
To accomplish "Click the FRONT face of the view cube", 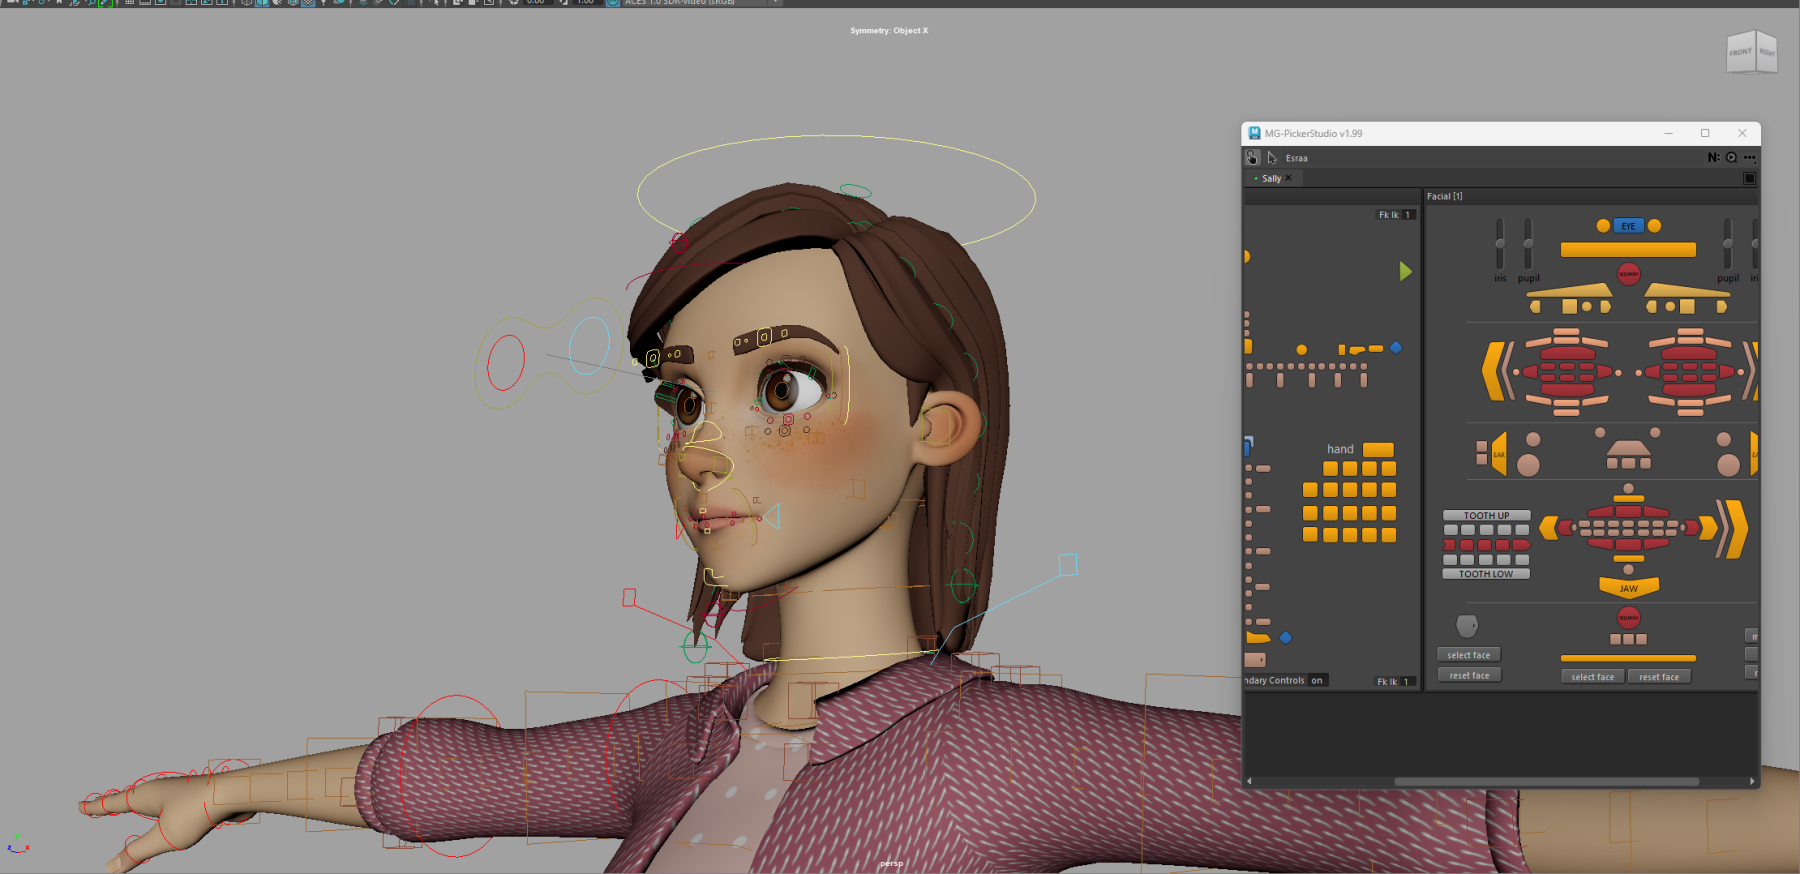I will pyautogui.click(x=1741, y=52).
